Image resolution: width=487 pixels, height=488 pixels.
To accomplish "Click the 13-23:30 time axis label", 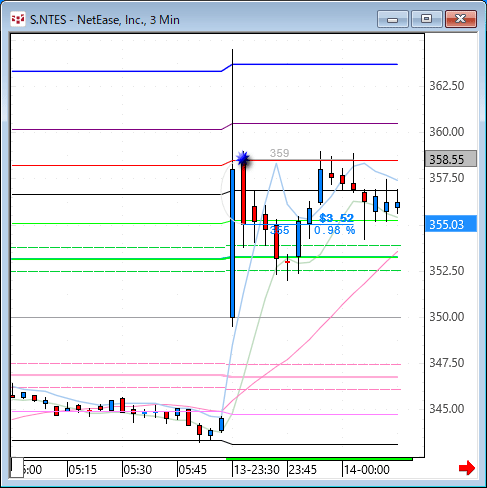I will (257, 470).
